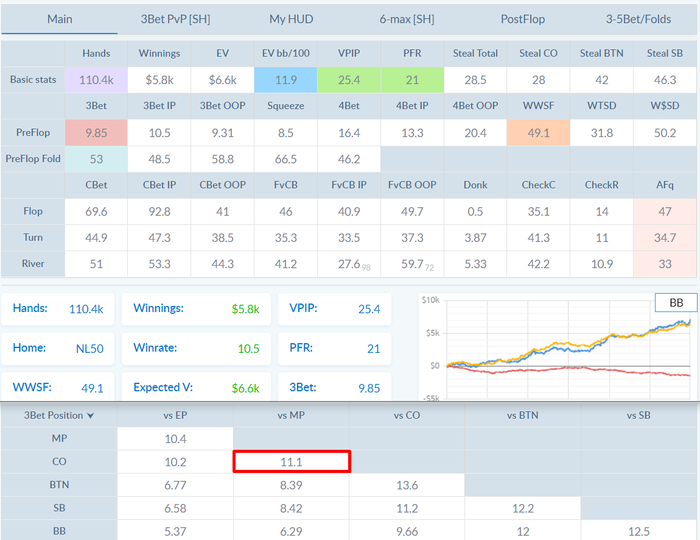Select Hands value 110.4k in Basic stats
Screen dimensions: 700x540
coord(96,80)
